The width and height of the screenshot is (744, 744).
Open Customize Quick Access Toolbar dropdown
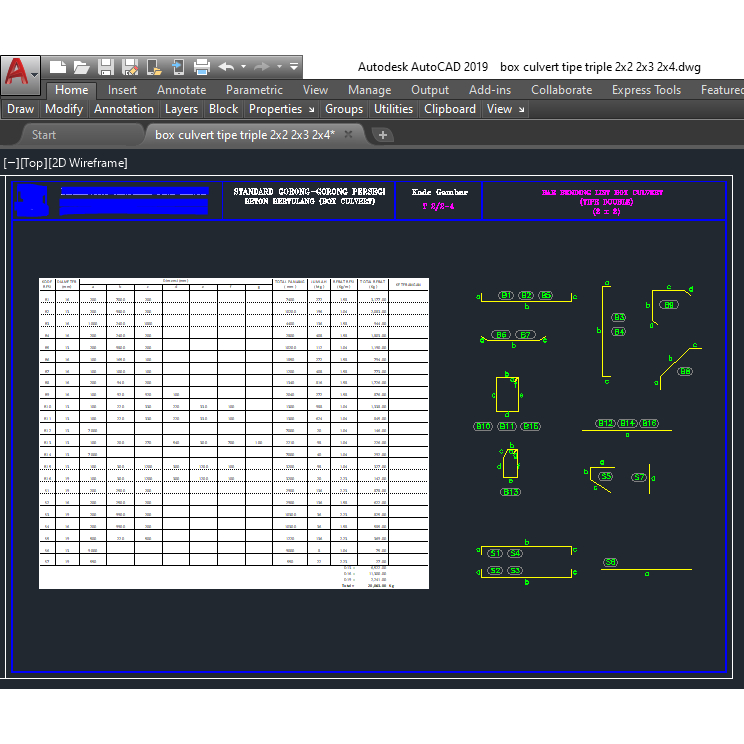pyautogui.click(x=294, y=66)
